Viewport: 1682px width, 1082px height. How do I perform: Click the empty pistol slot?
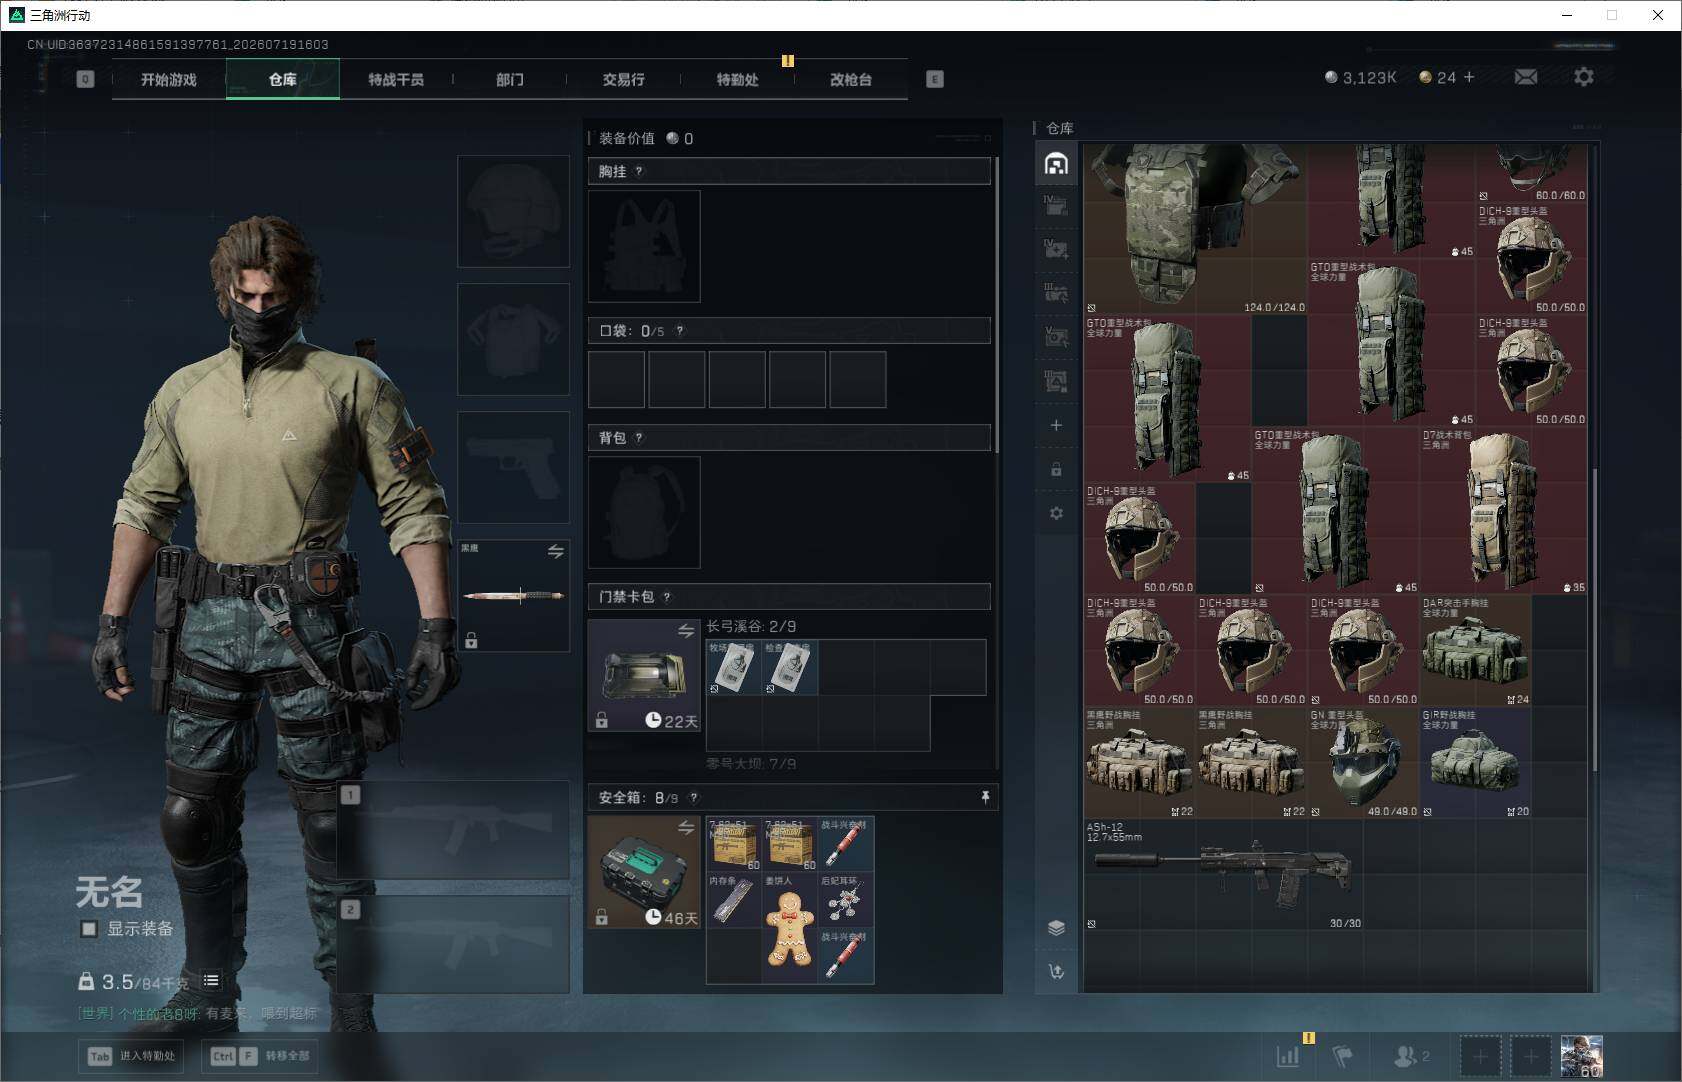coord(513,467)
